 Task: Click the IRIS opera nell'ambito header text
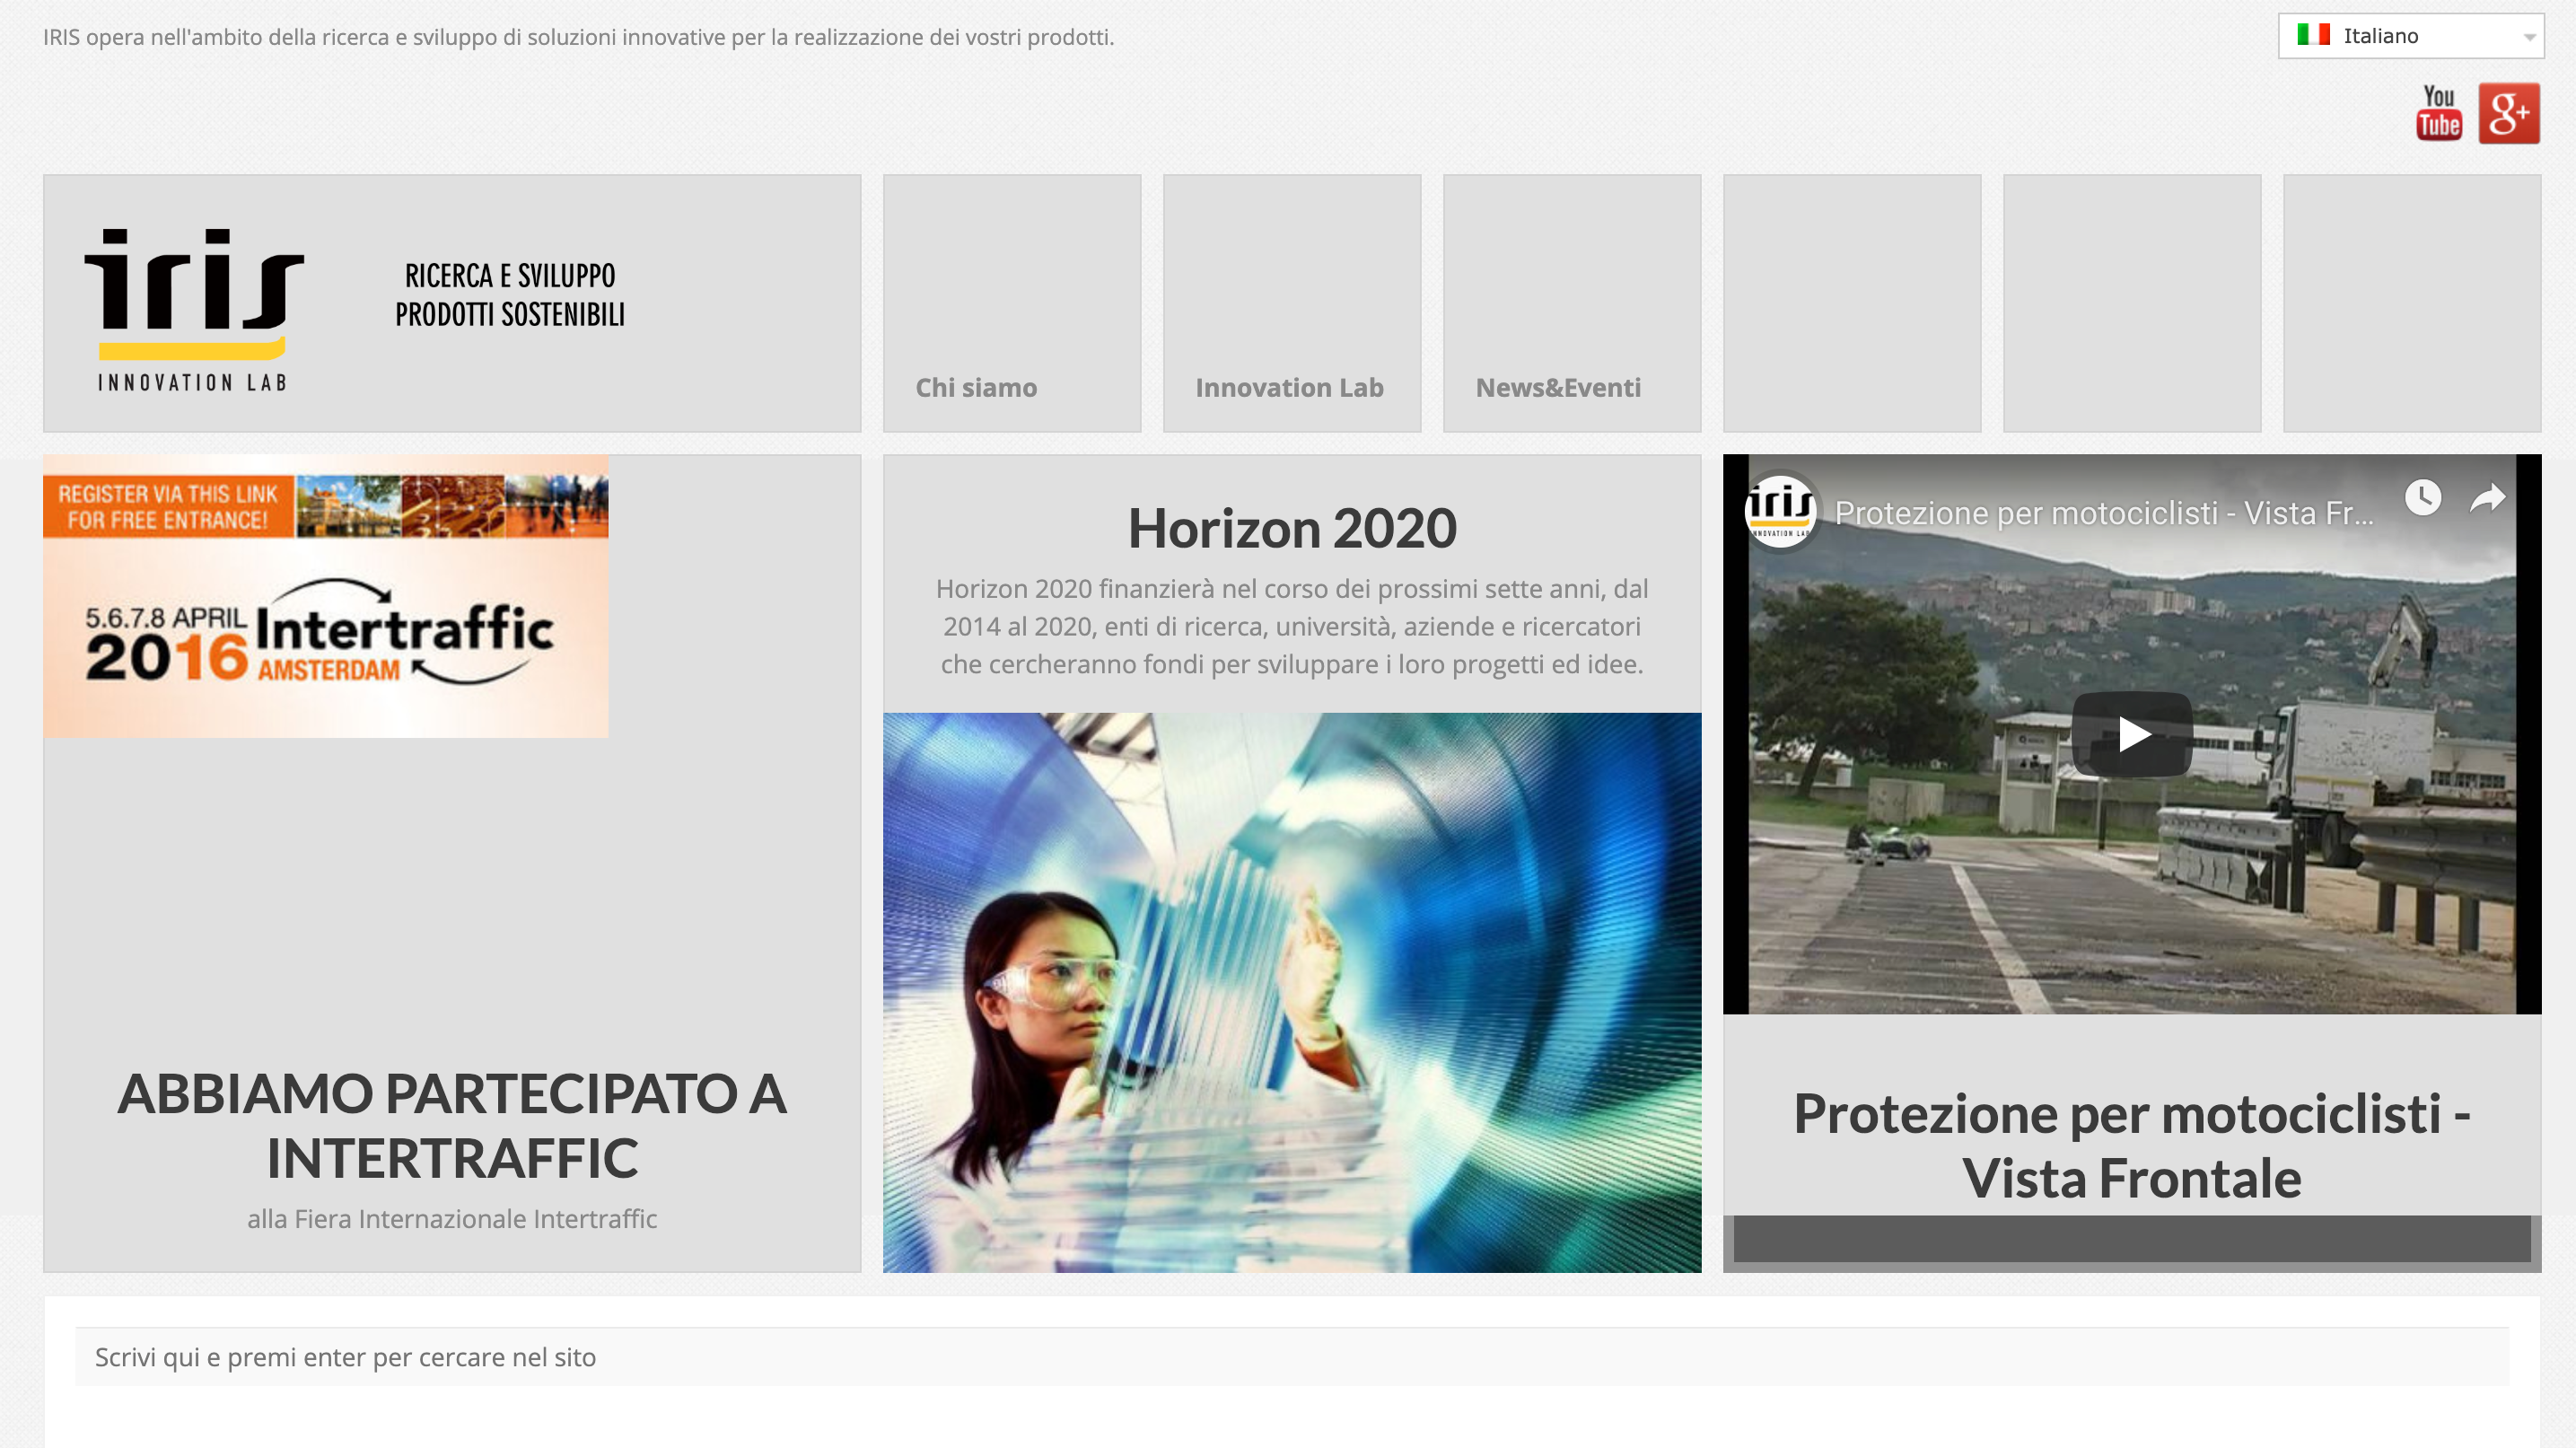click(578, 37)
